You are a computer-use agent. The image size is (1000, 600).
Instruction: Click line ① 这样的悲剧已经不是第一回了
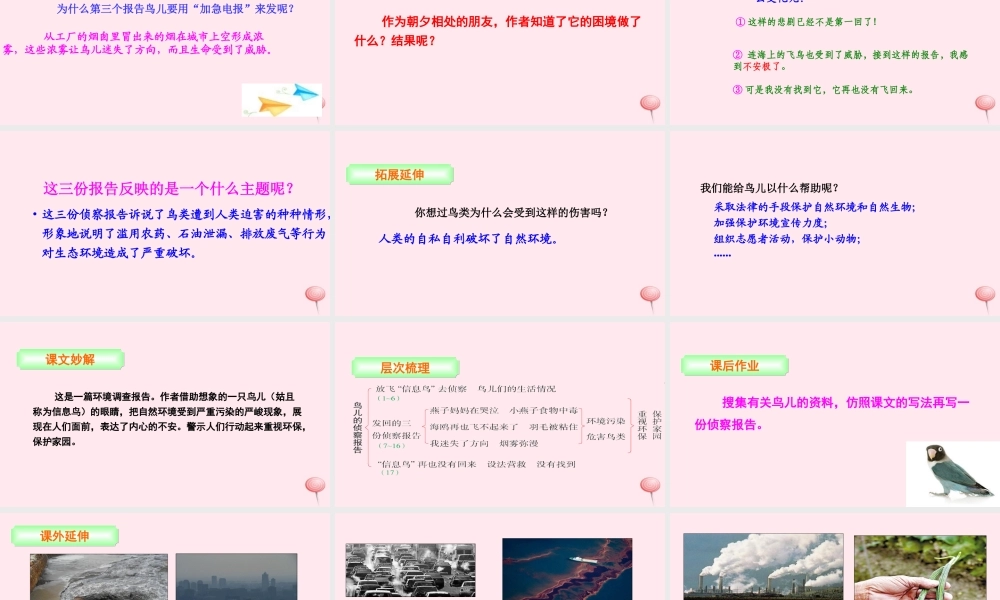pyautogui.click(x=807, y=22)
